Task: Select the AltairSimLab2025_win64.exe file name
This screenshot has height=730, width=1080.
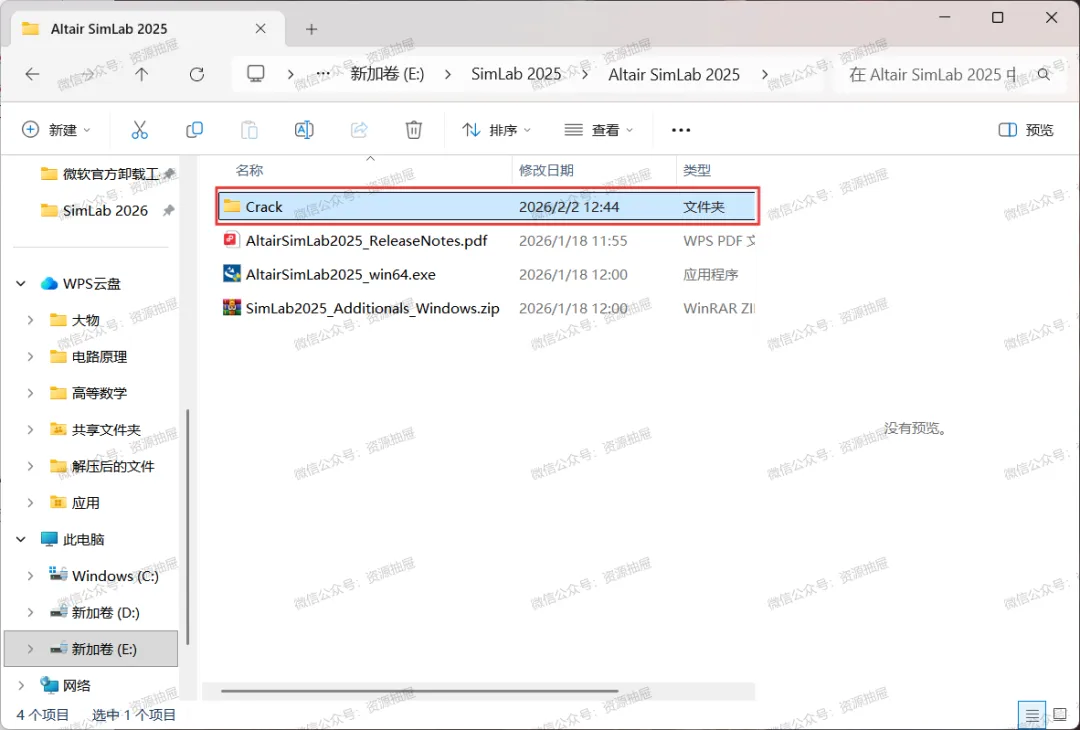Action: coord(341,274)
